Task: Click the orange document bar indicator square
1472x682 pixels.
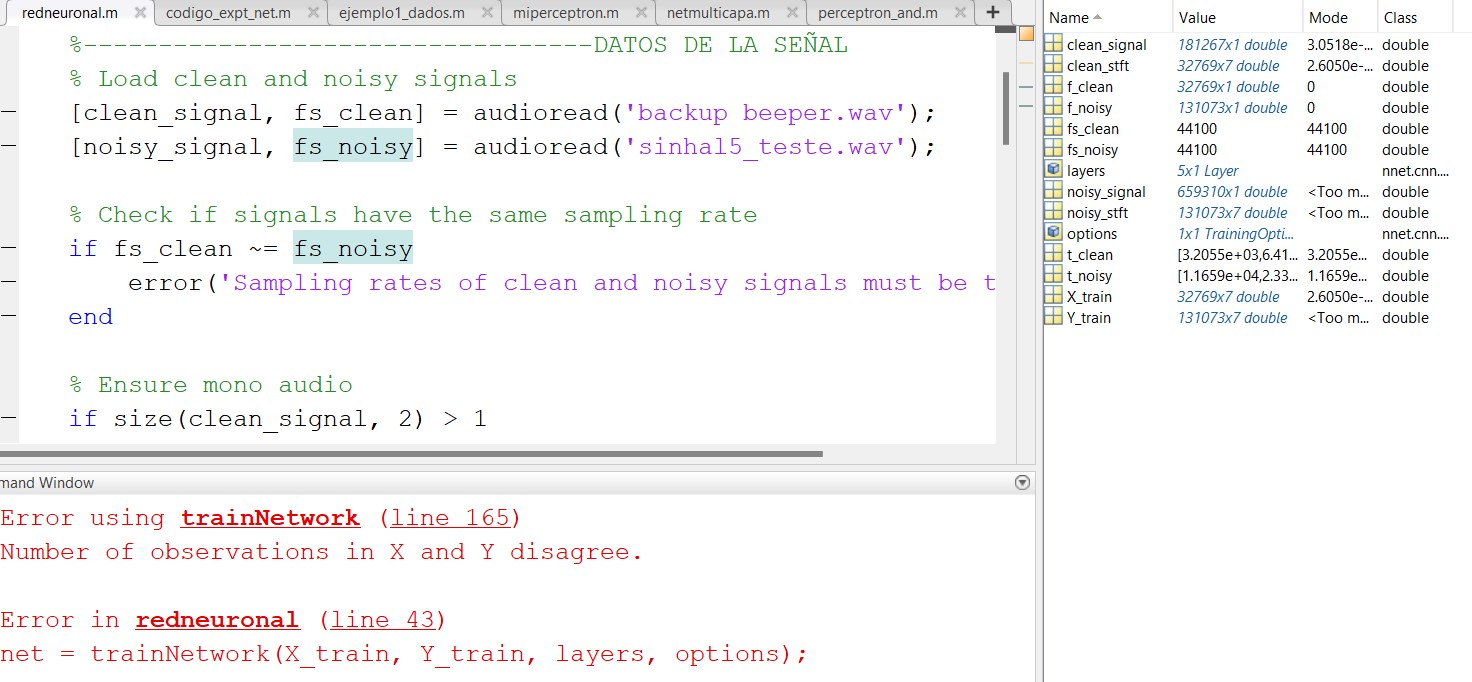Action: pos(1026,33)
